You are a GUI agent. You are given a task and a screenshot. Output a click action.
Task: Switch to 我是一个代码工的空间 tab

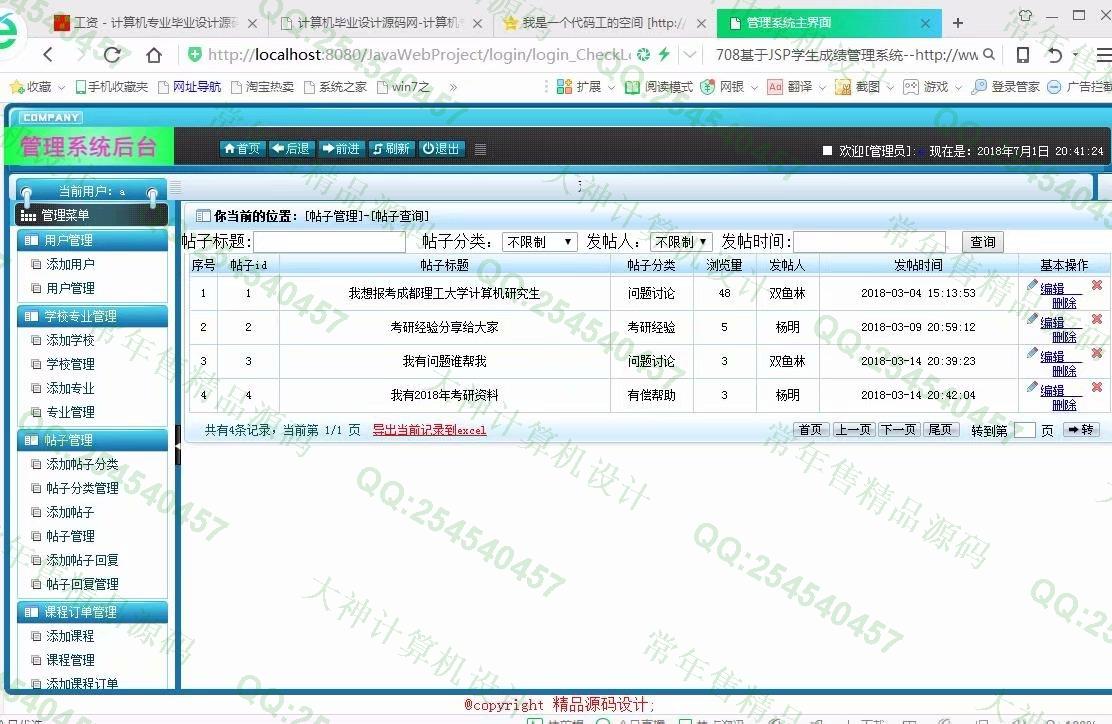[x=604, y=23]
